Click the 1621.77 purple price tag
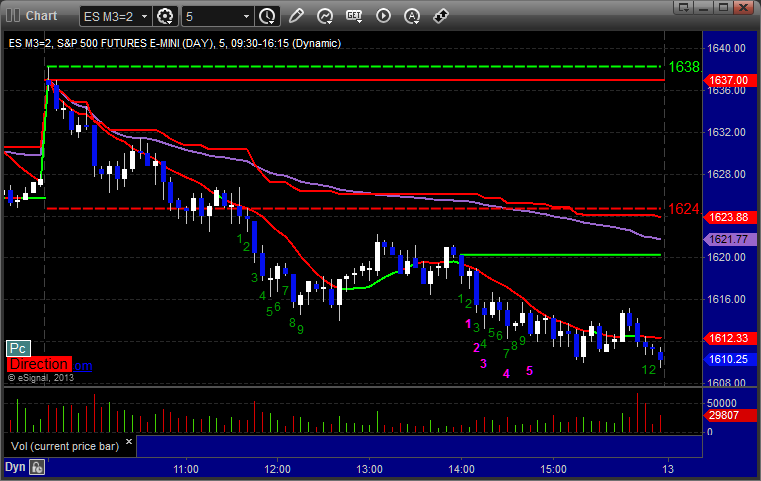The width and height of the screenshot is (761, 481). (x=729, y=239)
